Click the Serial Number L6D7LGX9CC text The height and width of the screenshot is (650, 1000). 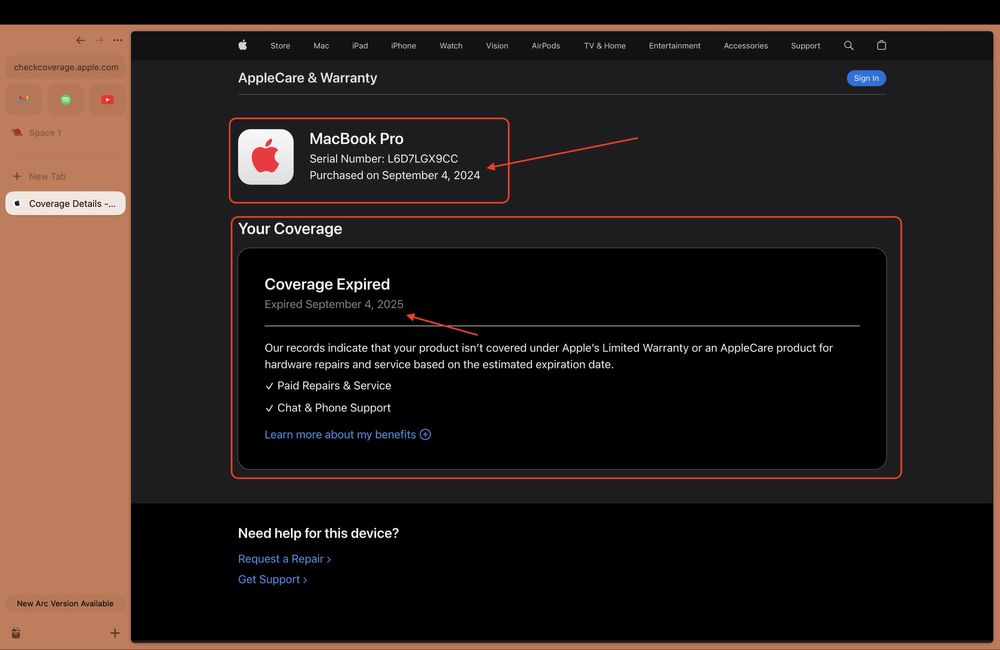(383, 159)
